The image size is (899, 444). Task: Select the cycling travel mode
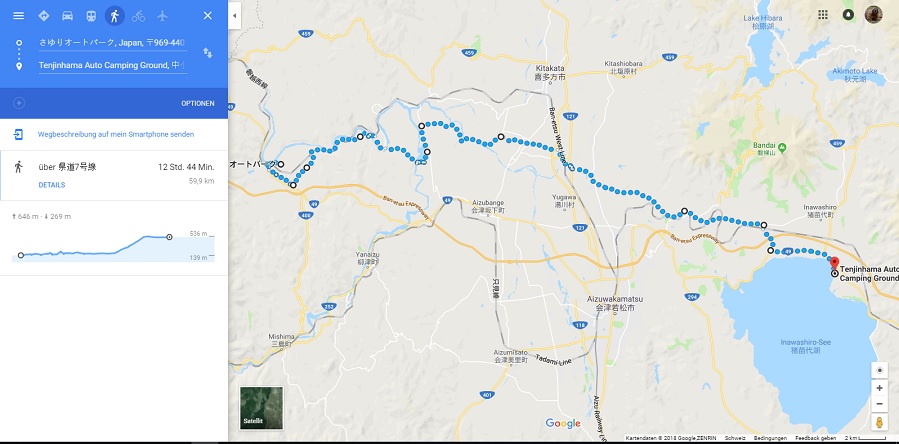[x=138, y=16]
